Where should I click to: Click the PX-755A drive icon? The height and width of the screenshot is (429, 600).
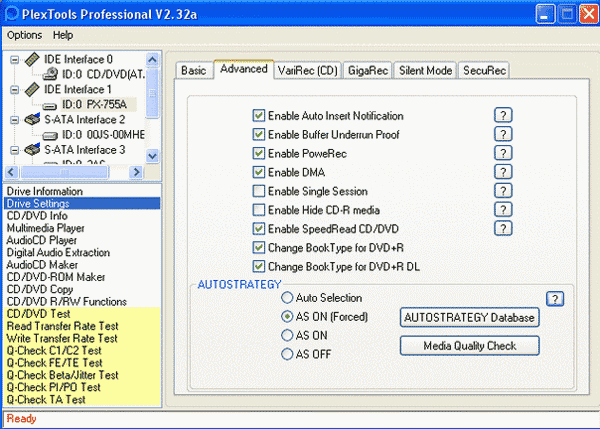point(50,106)
